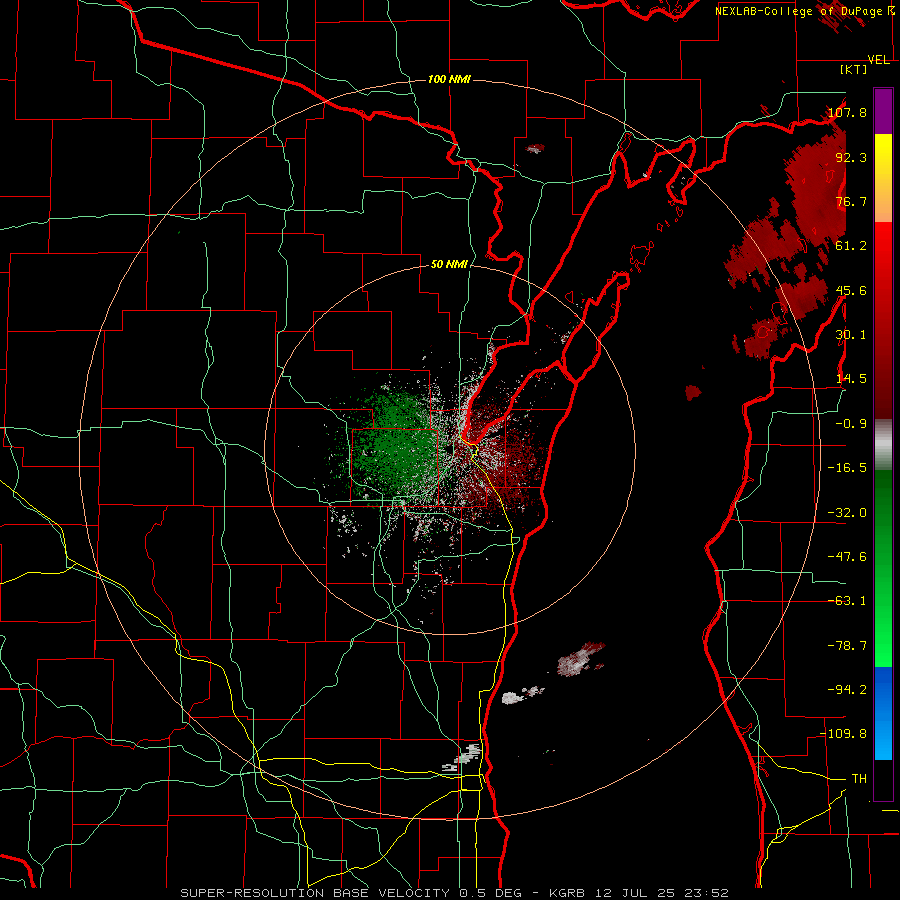Viewport: 900px width, 900px height.
Task: Click the 45.6 value on velocity scale
Action: [851, 290]
